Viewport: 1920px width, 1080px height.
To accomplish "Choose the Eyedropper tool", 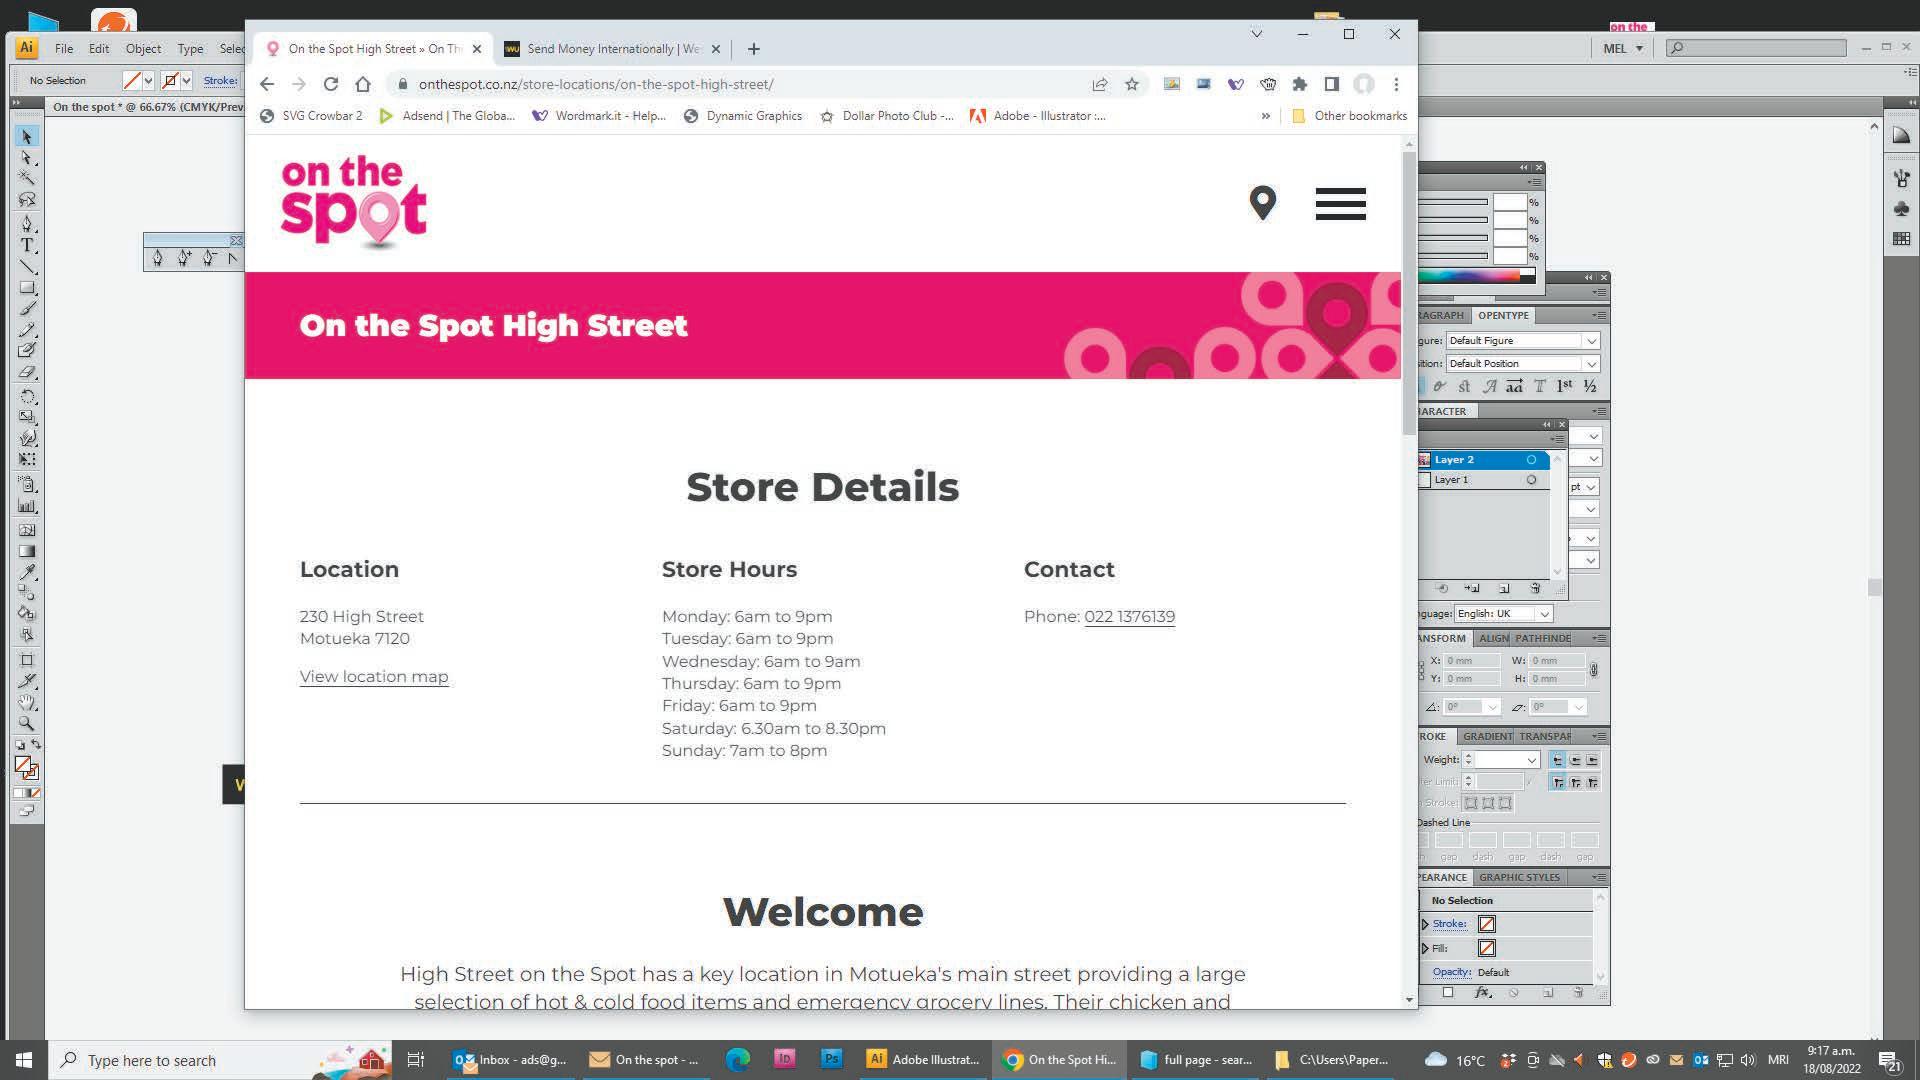I will 27,572.
